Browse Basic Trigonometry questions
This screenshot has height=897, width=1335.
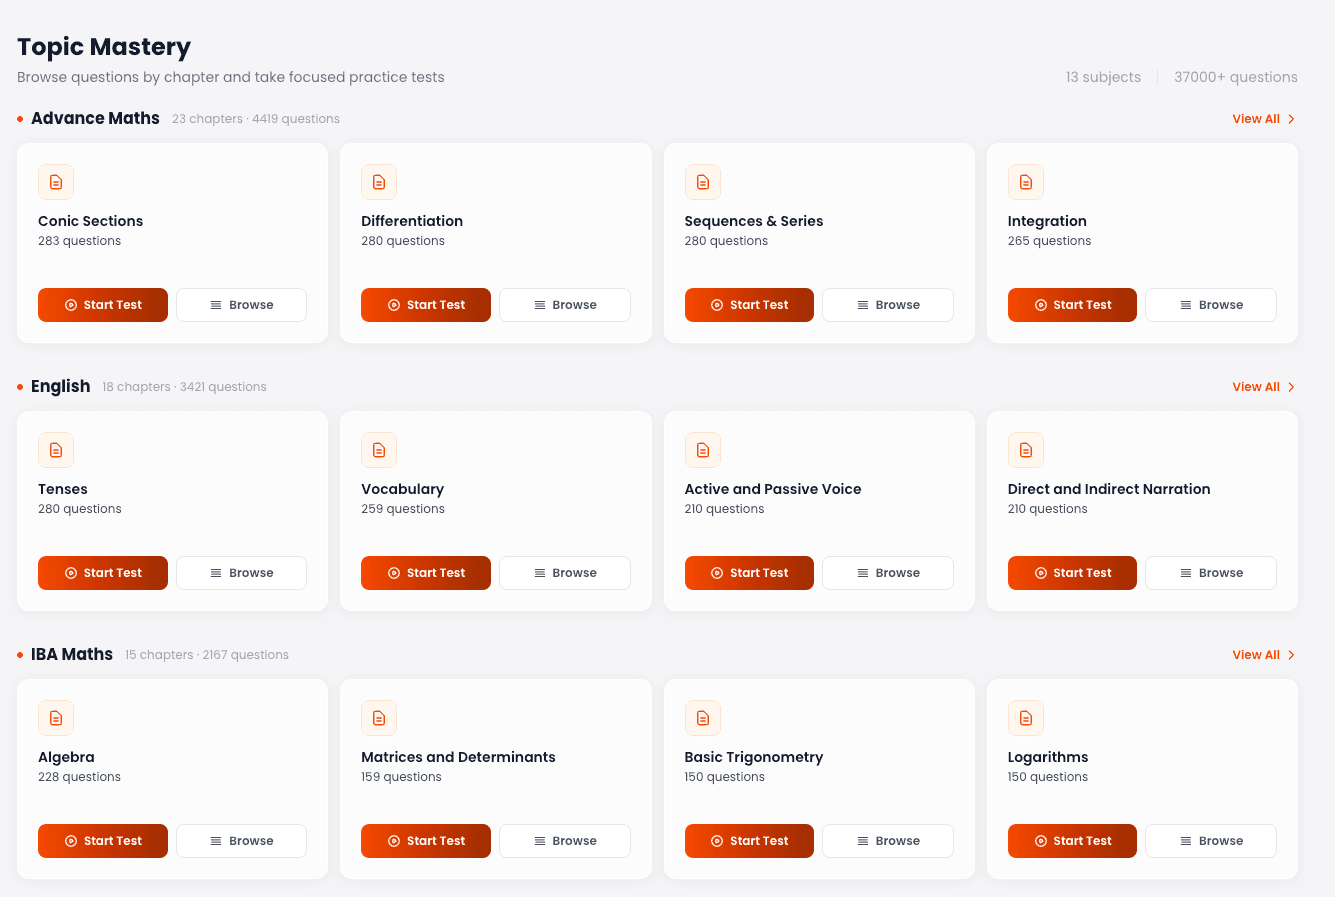click(x=888, y=841)
